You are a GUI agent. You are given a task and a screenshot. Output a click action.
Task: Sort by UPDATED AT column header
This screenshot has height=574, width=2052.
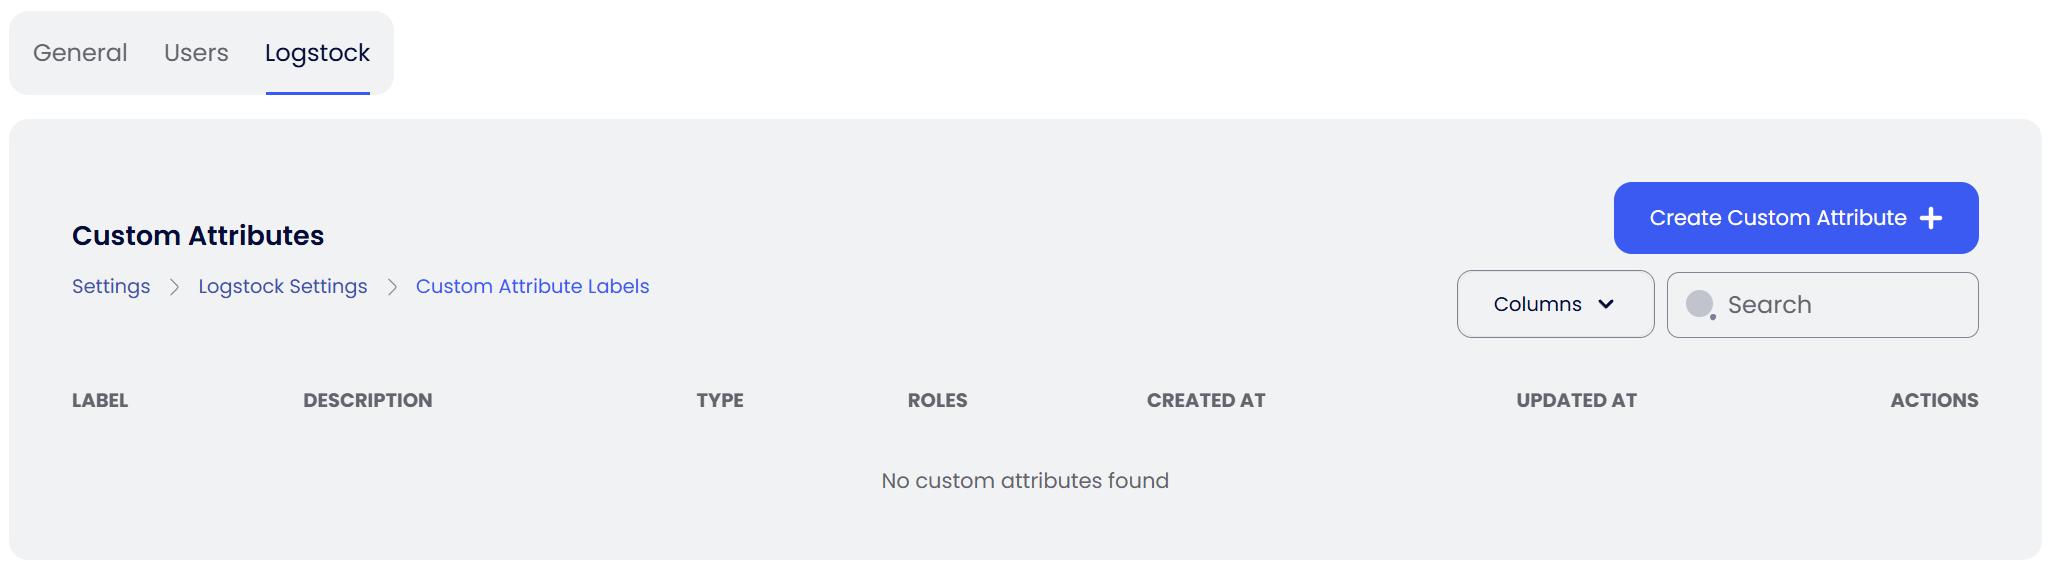[1576, 401]
